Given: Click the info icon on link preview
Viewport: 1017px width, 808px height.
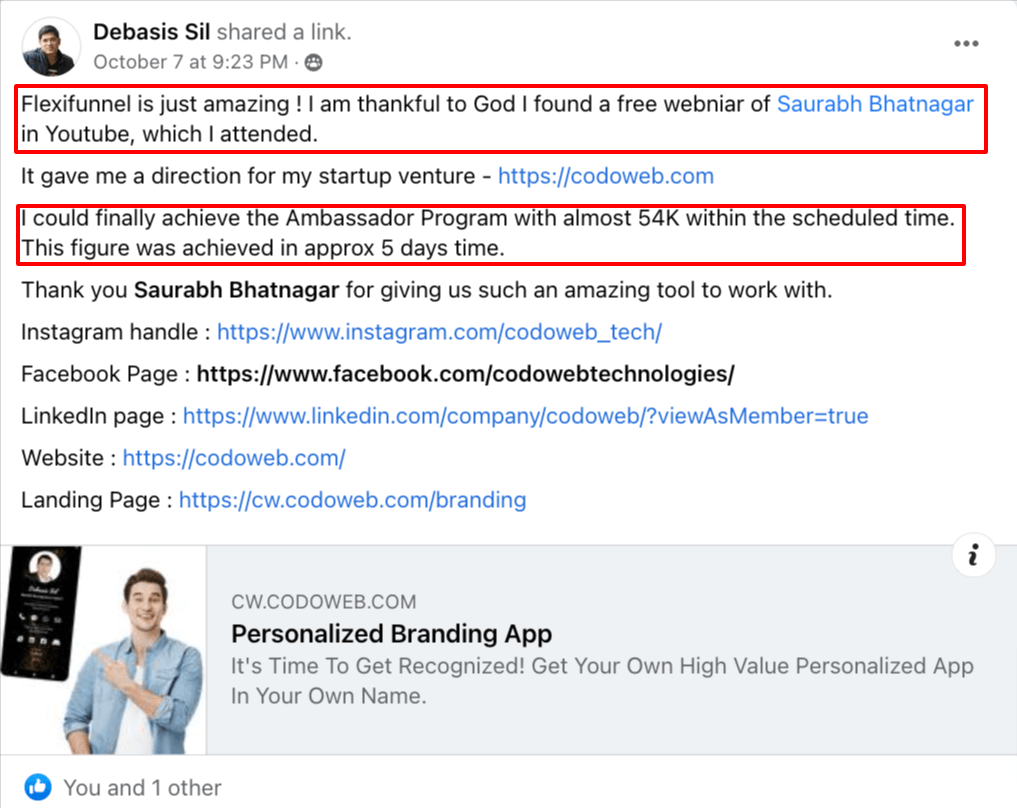Looking at the screenshot, I should tap(973, 554).
